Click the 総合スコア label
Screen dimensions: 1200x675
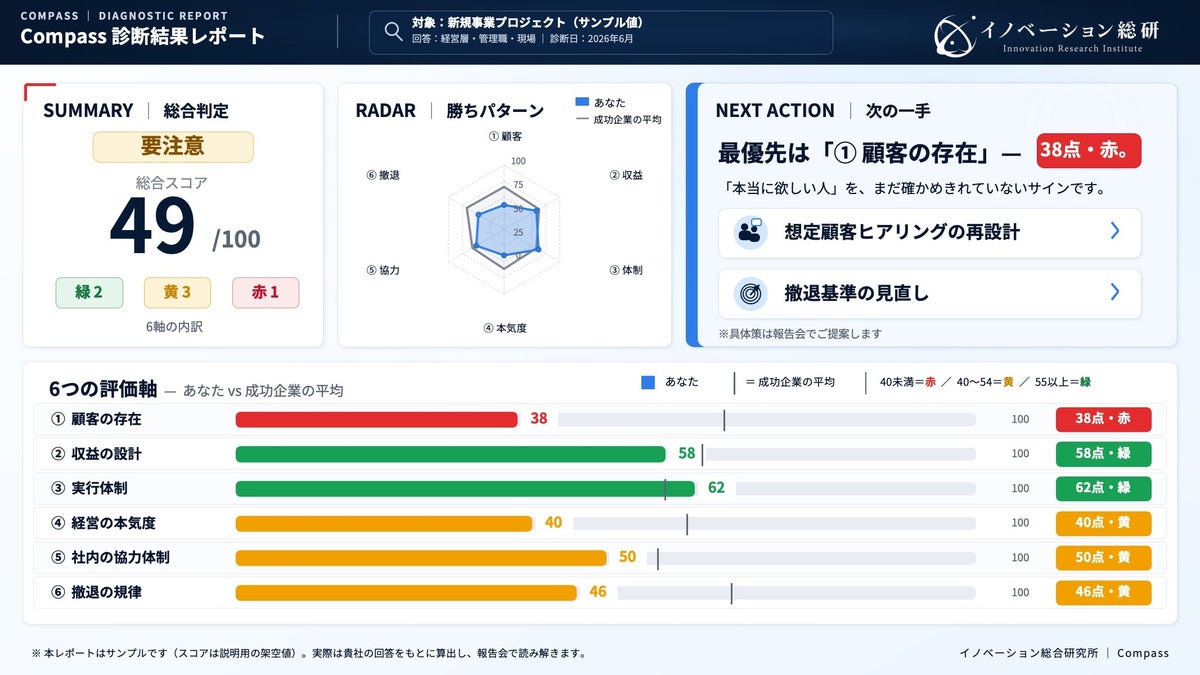tap(172, 183)
